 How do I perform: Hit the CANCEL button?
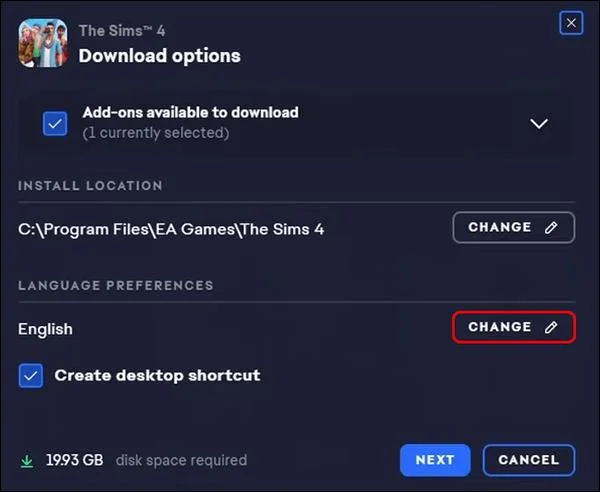[528, 460]
